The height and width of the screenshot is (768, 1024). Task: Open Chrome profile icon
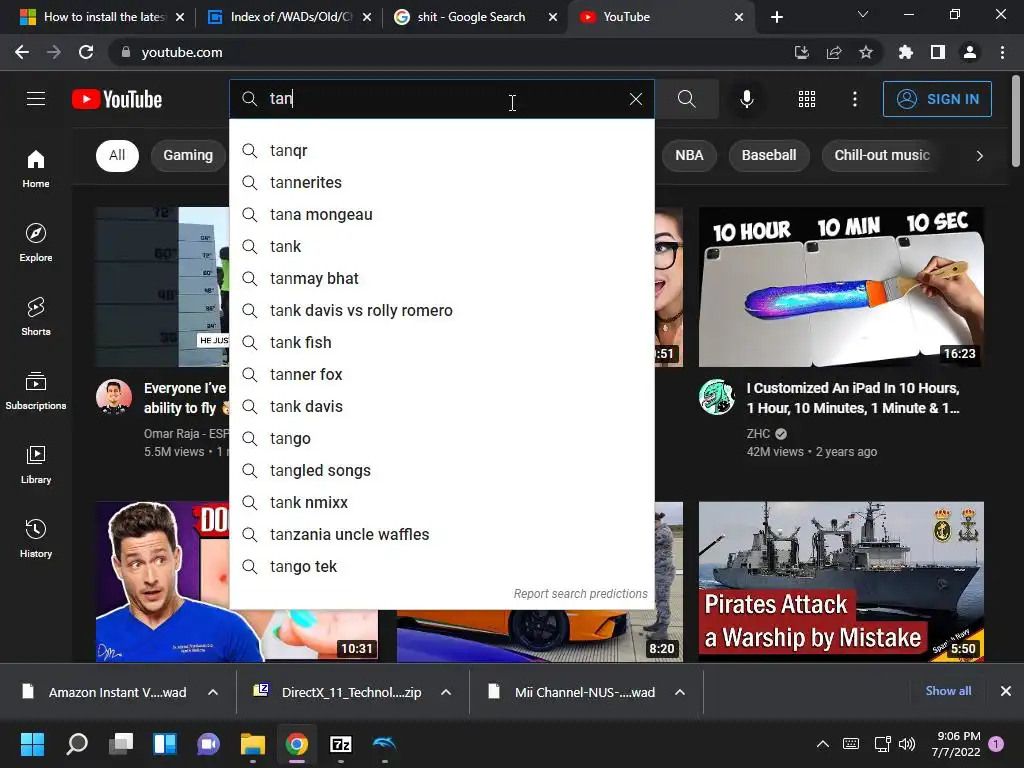969,52
